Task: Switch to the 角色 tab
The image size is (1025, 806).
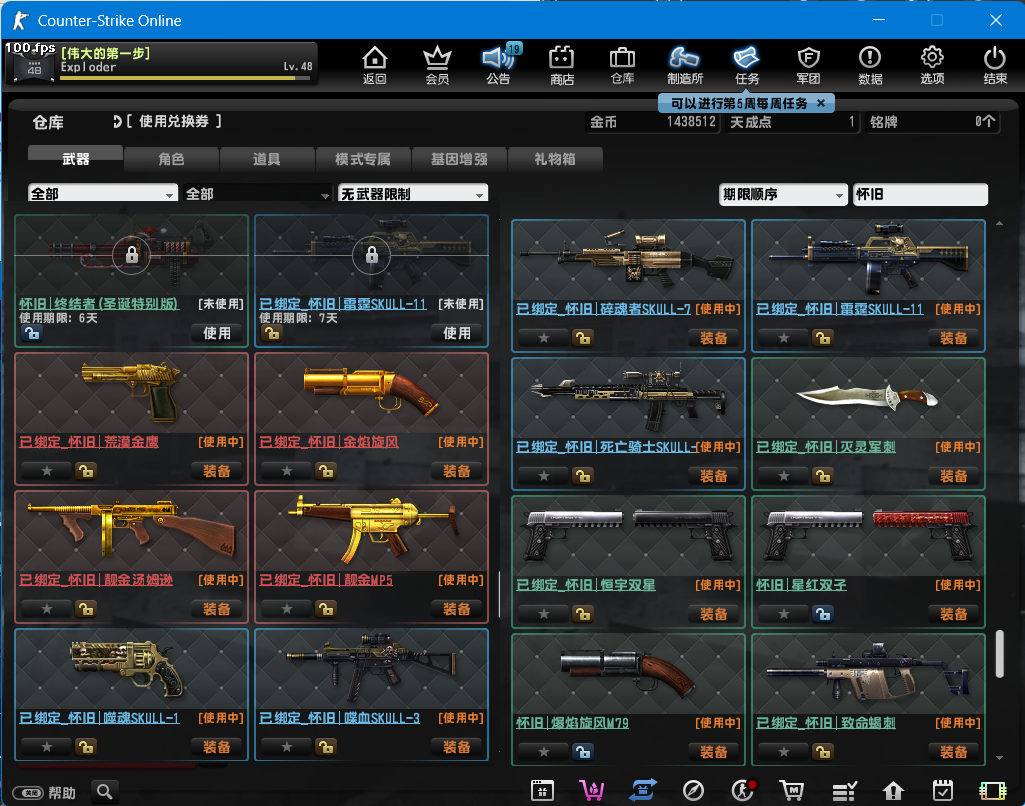Action: click(171, 159)
